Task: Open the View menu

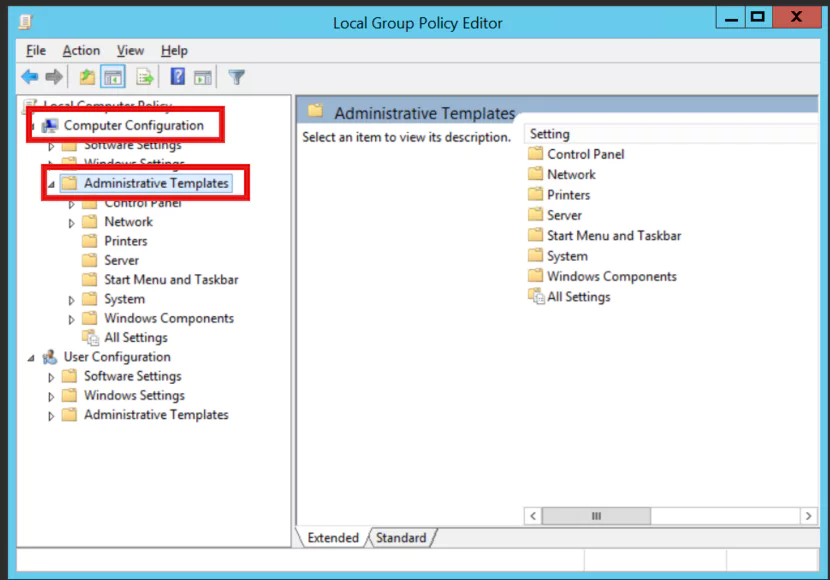Action: coord(130,51)
